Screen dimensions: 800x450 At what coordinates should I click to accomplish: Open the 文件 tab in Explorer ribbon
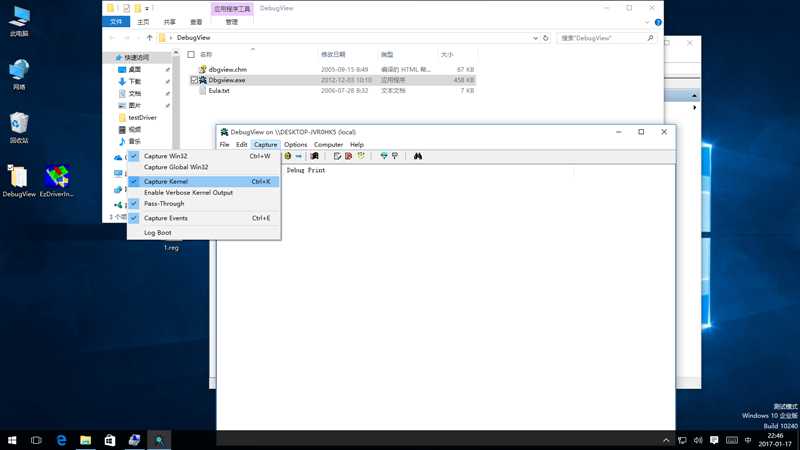[x=116, y=22]
